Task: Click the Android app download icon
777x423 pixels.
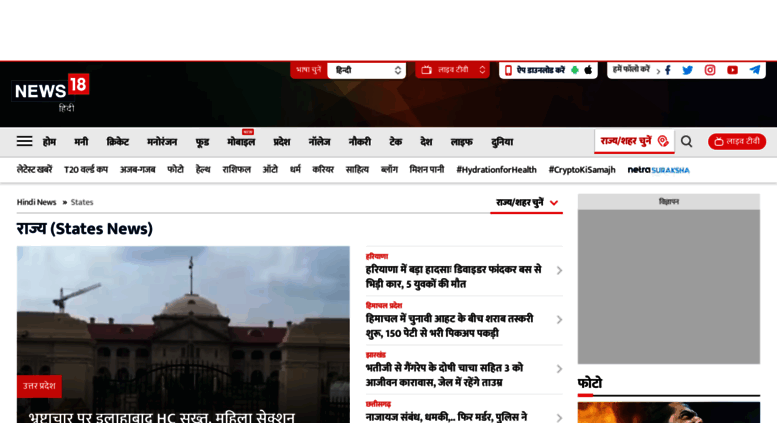Action: coord(575,70)
